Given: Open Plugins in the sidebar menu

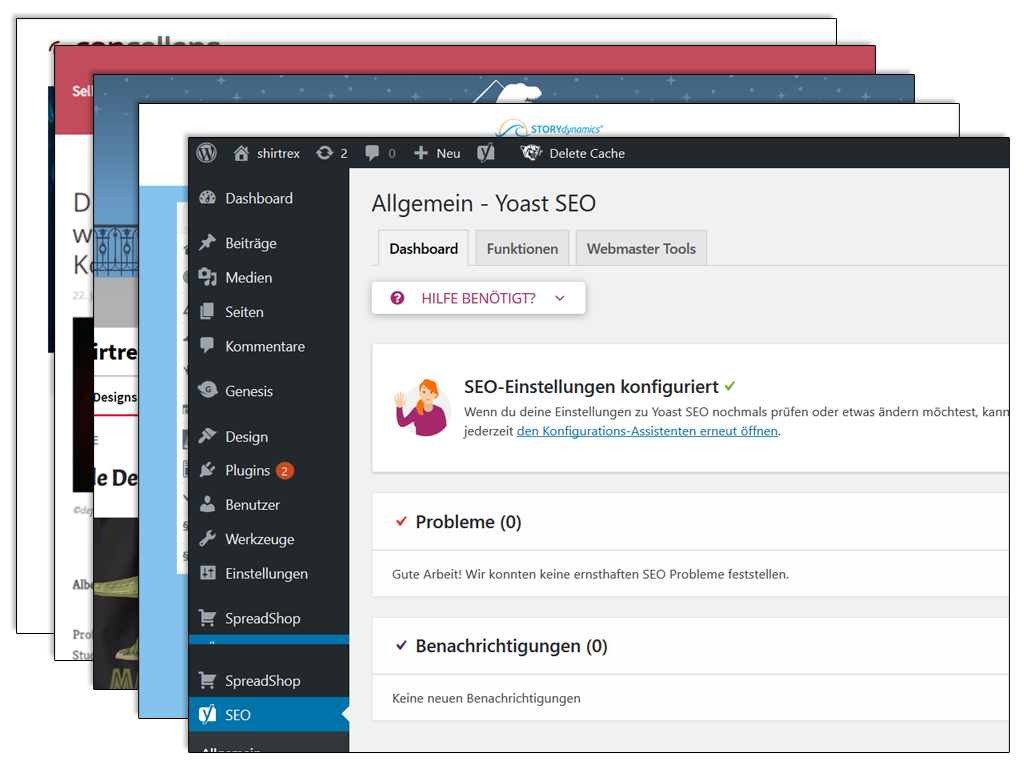Looking at the screenshot, I should 248,470.
